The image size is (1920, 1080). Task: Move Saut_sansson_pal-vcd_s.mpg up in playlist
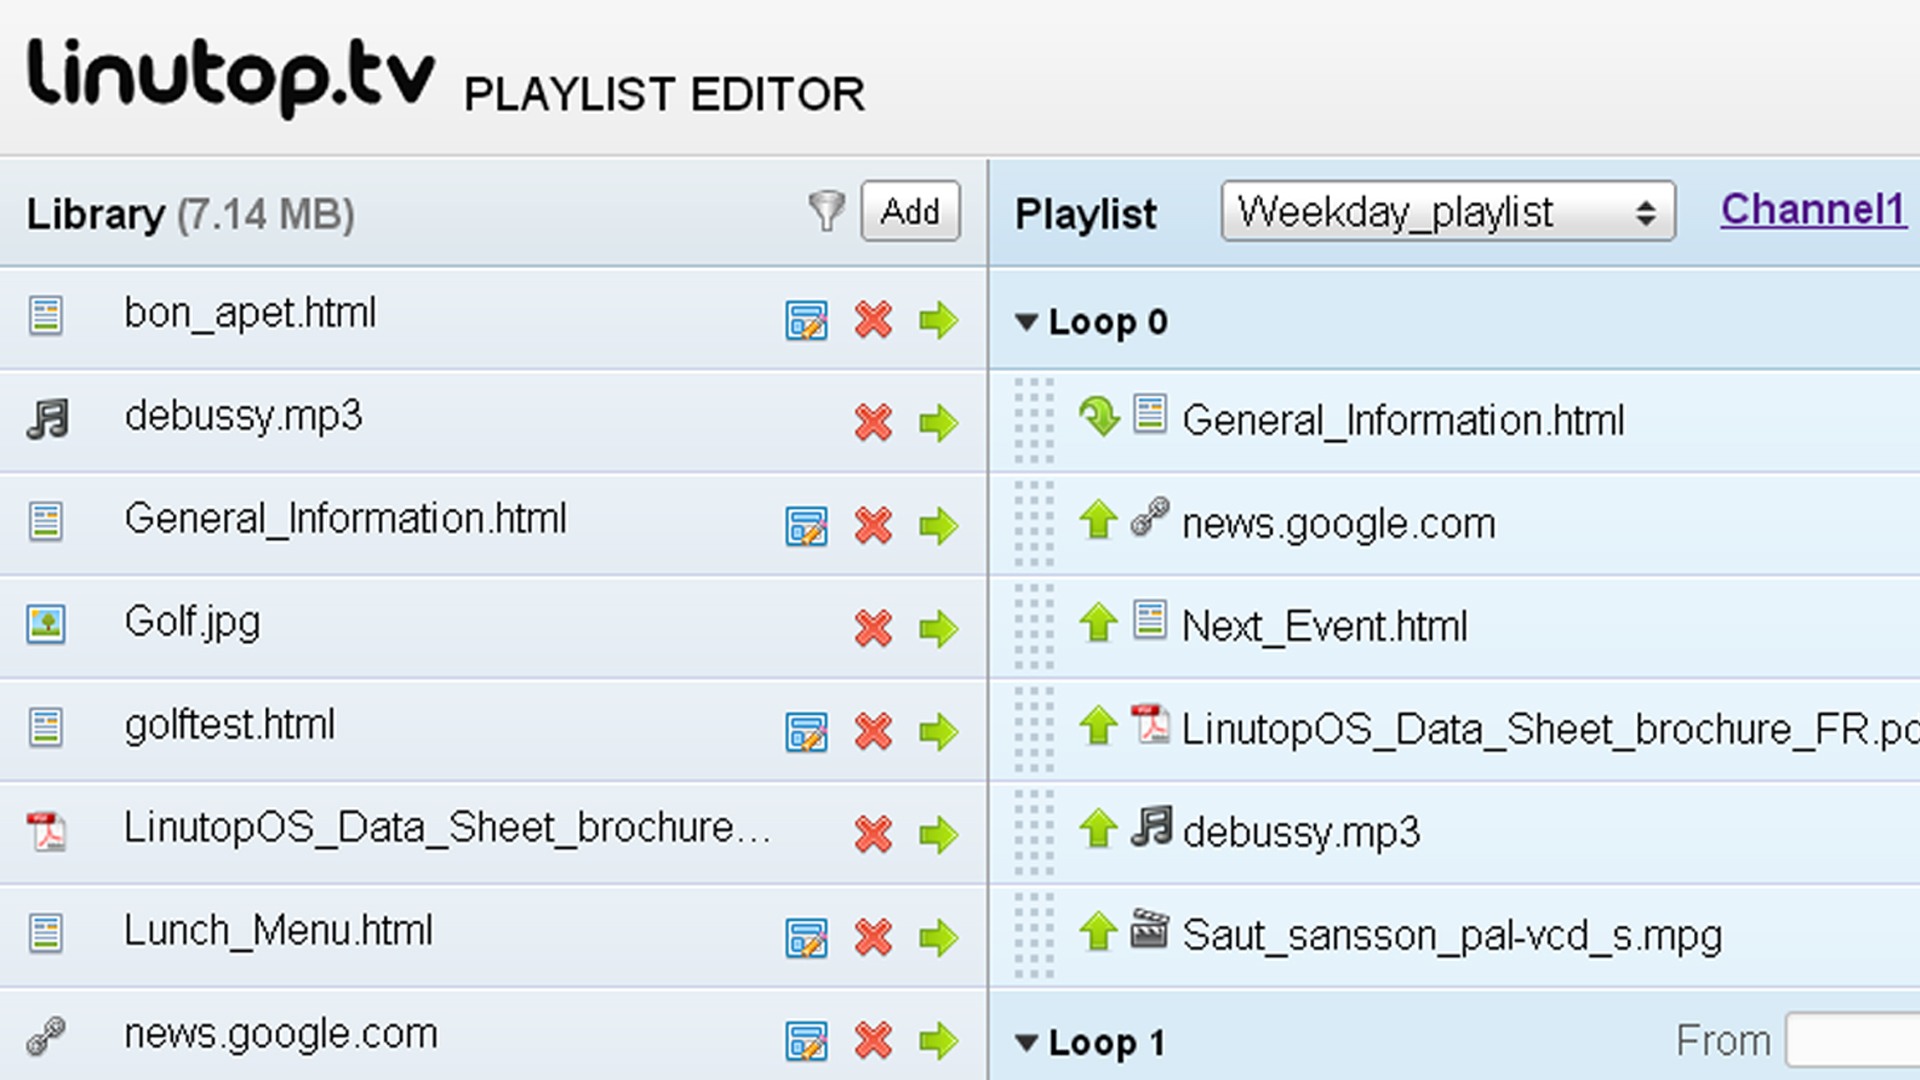coord(1098,932)
